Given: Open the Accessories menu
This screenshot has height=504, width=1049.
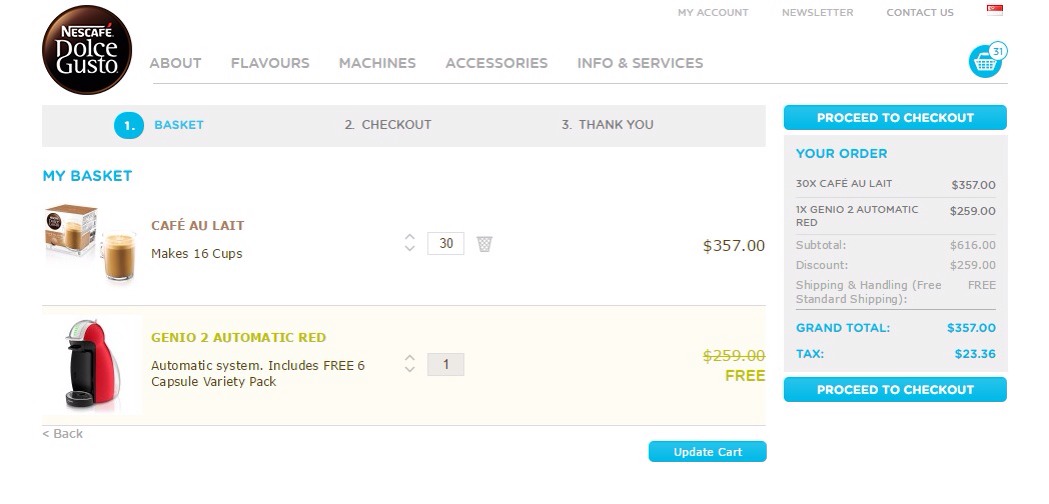Looking at the screenshot, I should click(x=496, y=63).
